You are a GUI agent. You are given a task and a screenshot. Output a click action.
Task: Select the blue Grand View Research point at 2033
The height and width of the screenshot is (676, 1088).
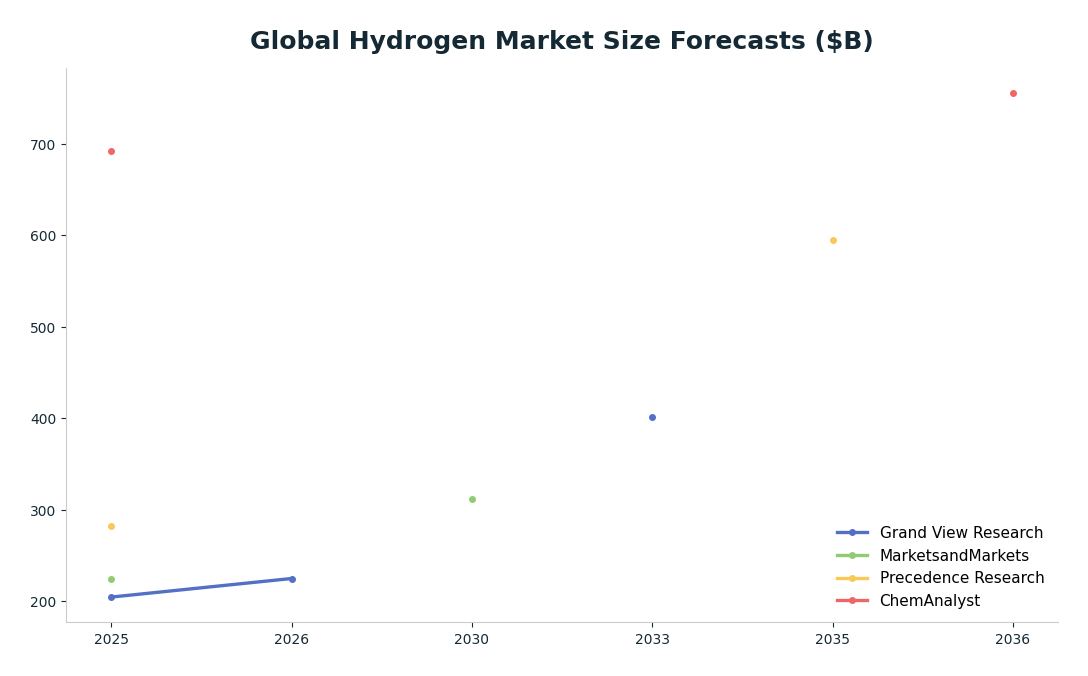tap(652, 418)
